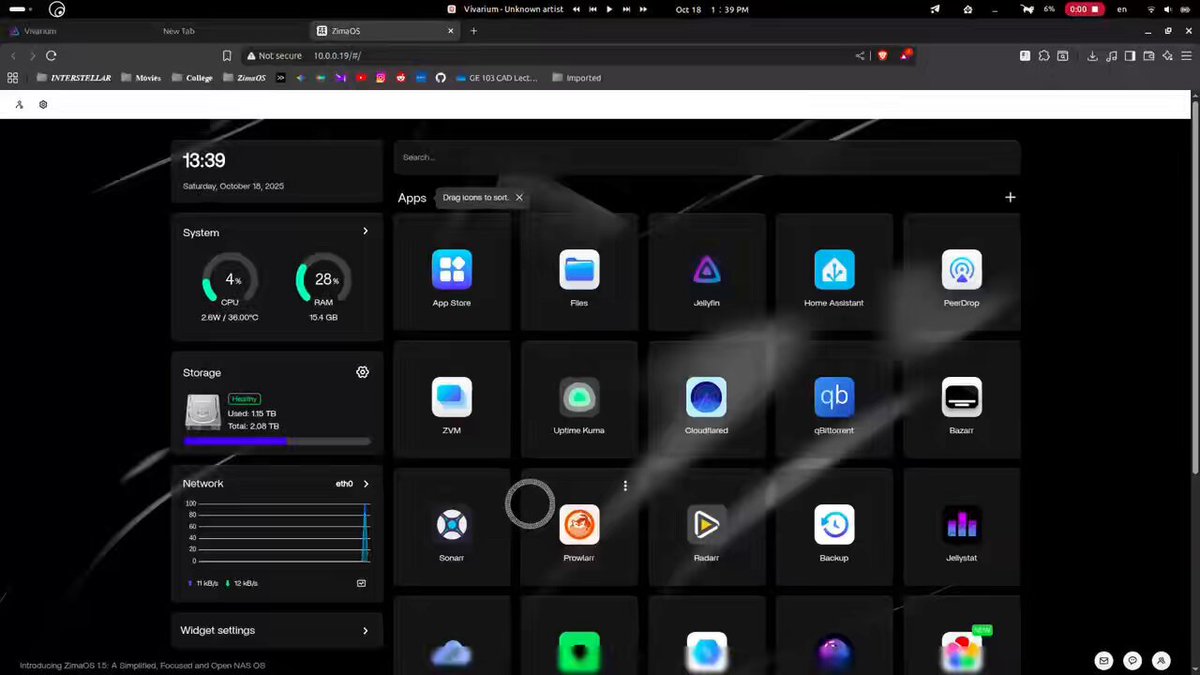Click the address bar URL 10.0.0.19
The height and width of the screenshot is (675, 1200).
336,56
